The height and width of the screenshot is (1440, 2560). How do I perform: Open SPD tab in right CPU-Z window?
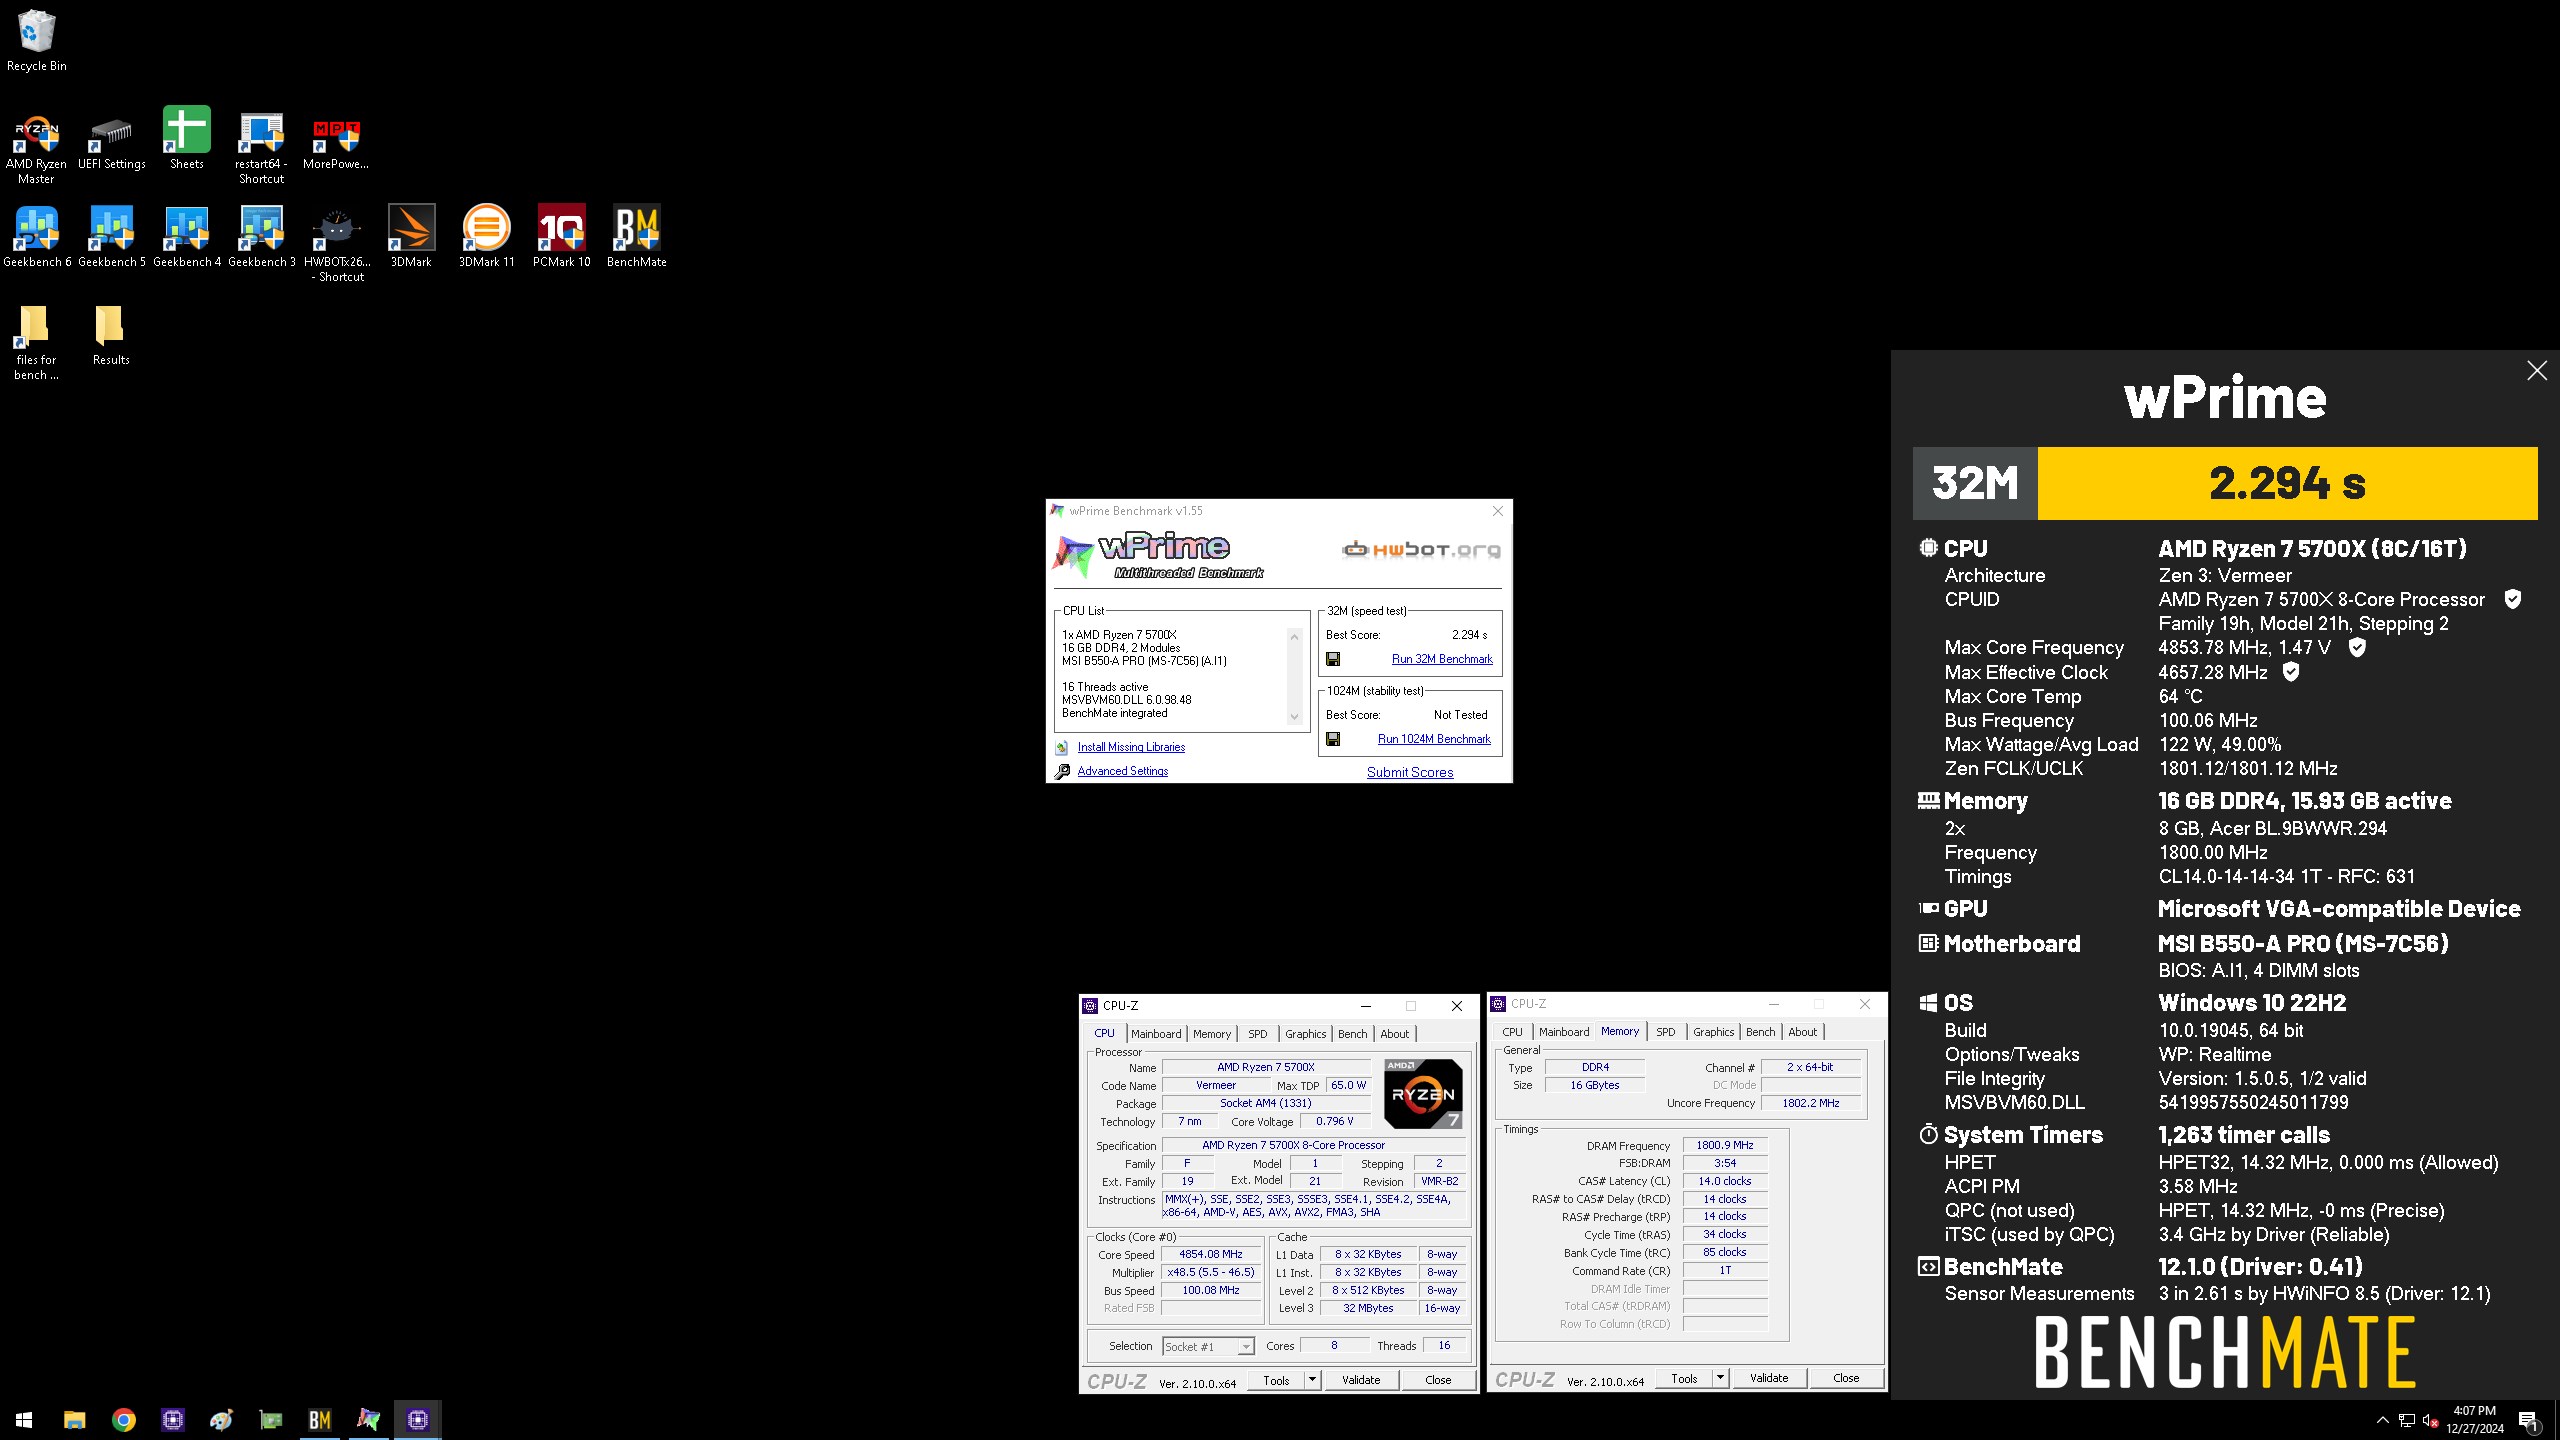(1665, 1032)
